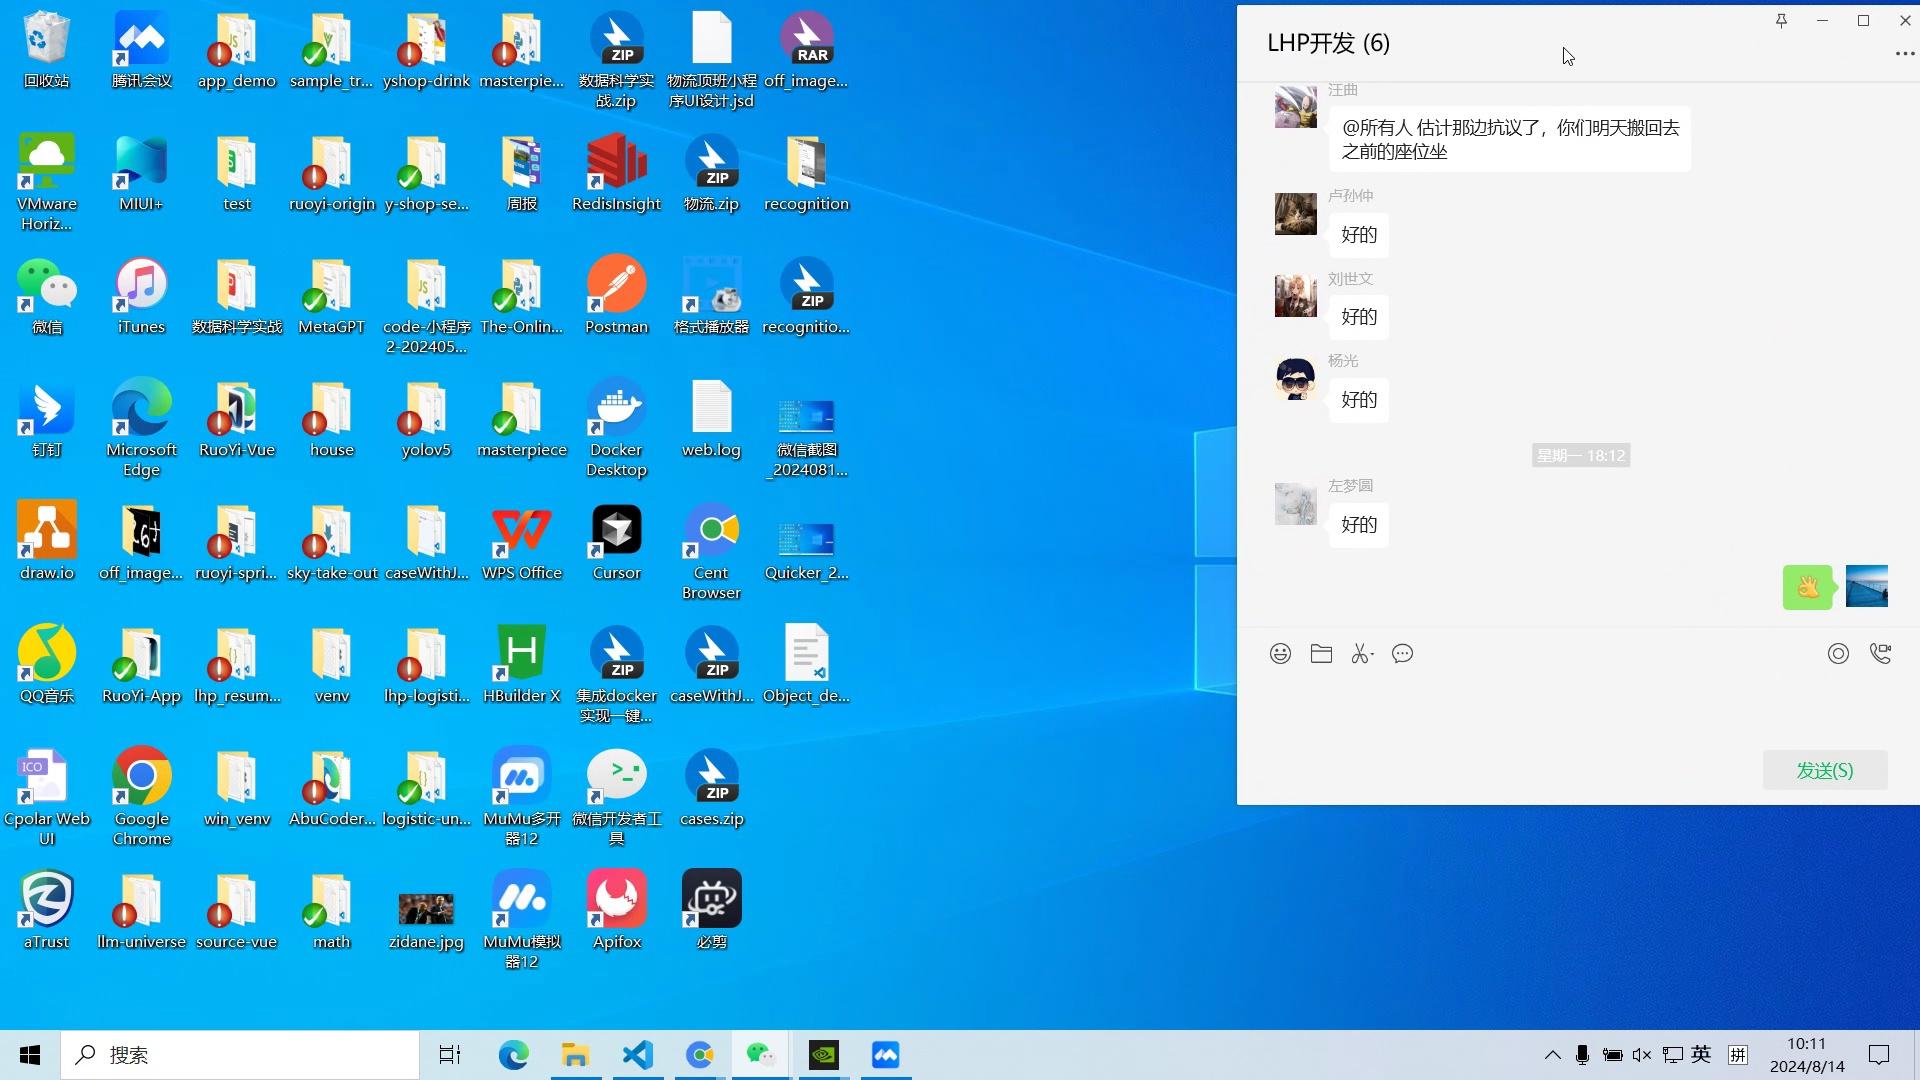Select the VMware Horizon desktop icon
The width and height of the screenshot is (1920, 1080).
tap(46, 183)
